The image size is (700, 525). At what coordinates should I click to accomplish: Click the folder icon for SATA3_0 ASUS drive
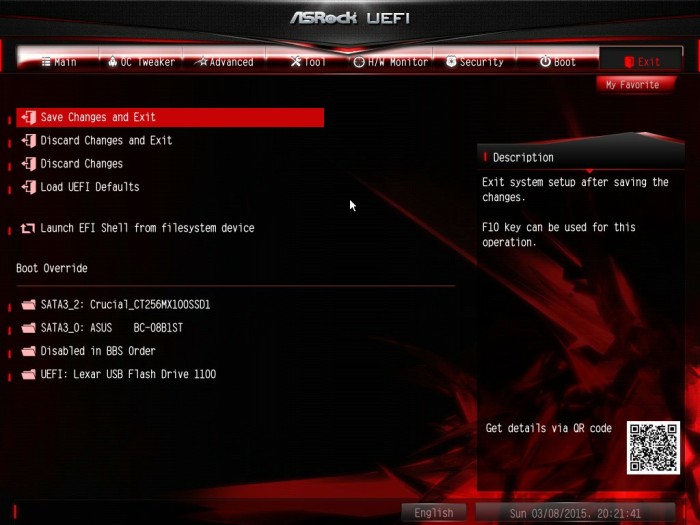point(29,328)
